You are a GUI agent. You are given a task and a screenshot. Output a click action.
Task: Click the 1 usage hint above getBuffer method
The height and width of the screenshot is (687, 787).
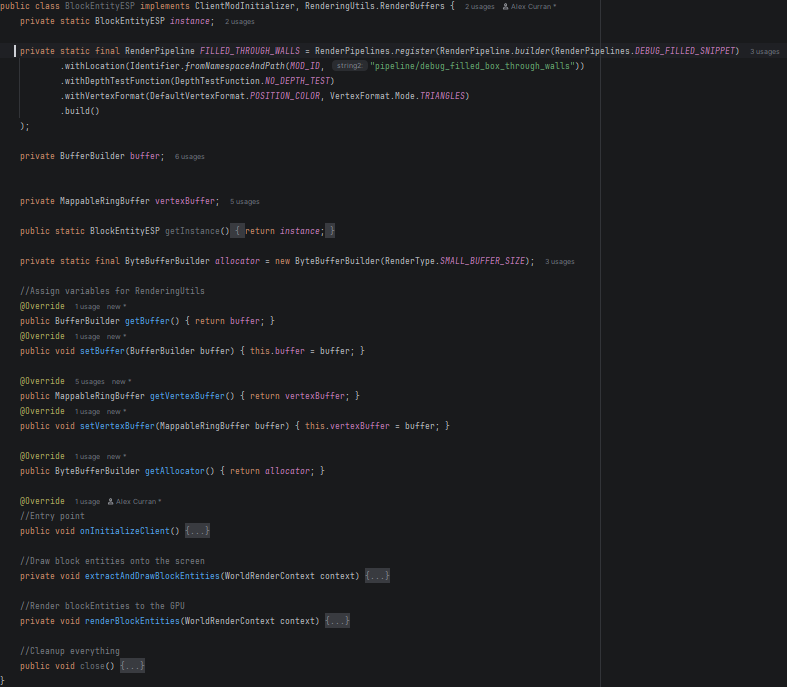point(87,306)
